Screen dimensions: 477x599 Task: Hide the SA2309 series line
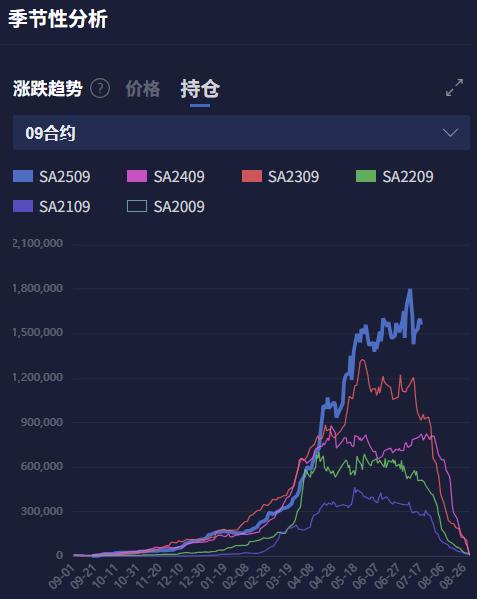pos(280,176)
